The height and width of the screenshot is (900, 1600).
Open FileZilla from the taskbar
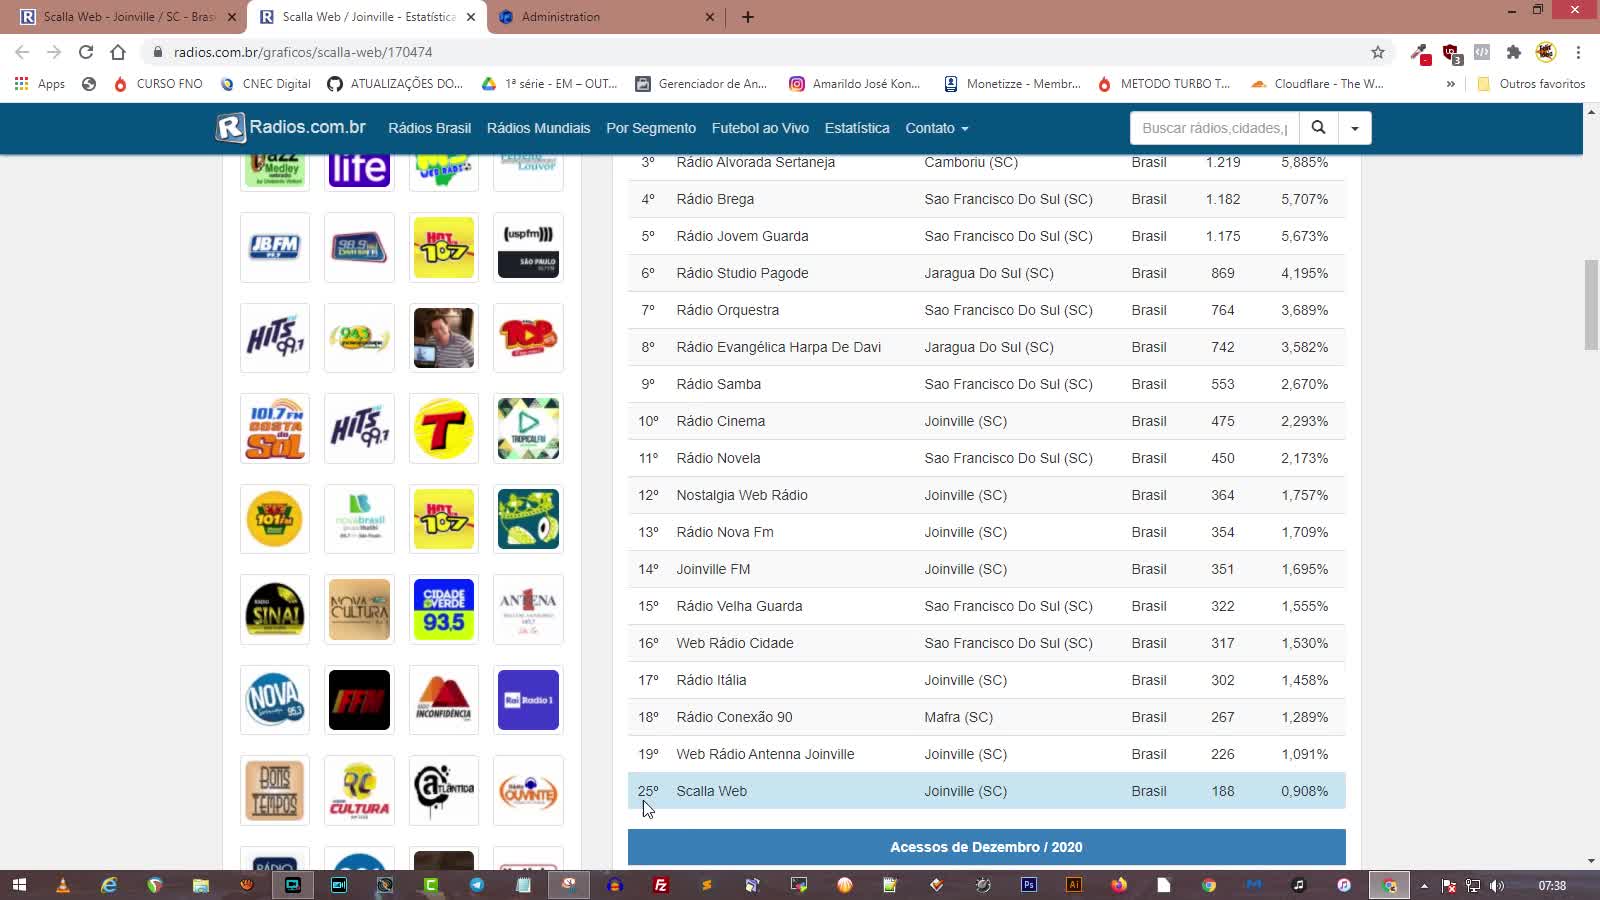click(x=660, y=885)
